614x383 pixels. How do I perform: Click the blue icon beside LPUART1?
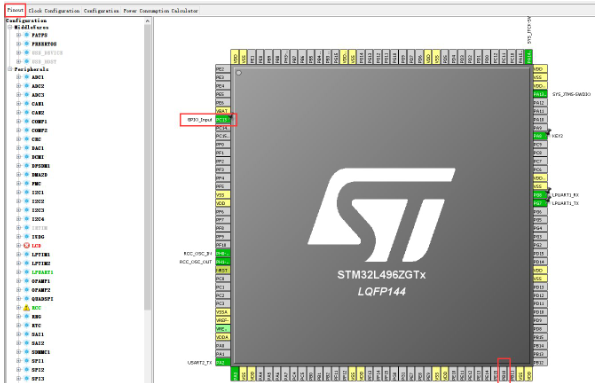click(27, 272)
